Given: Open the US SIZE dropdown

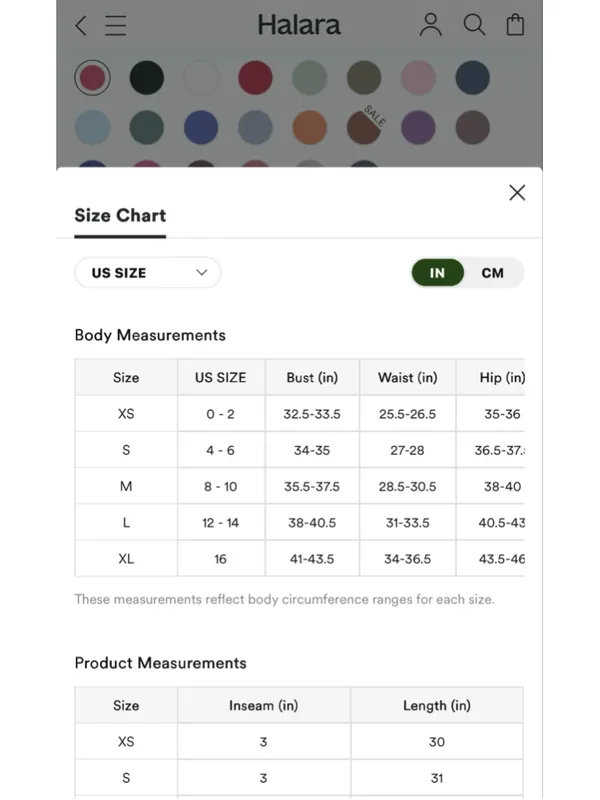Looking at the screenshot, I should click(x=148, y=272).
